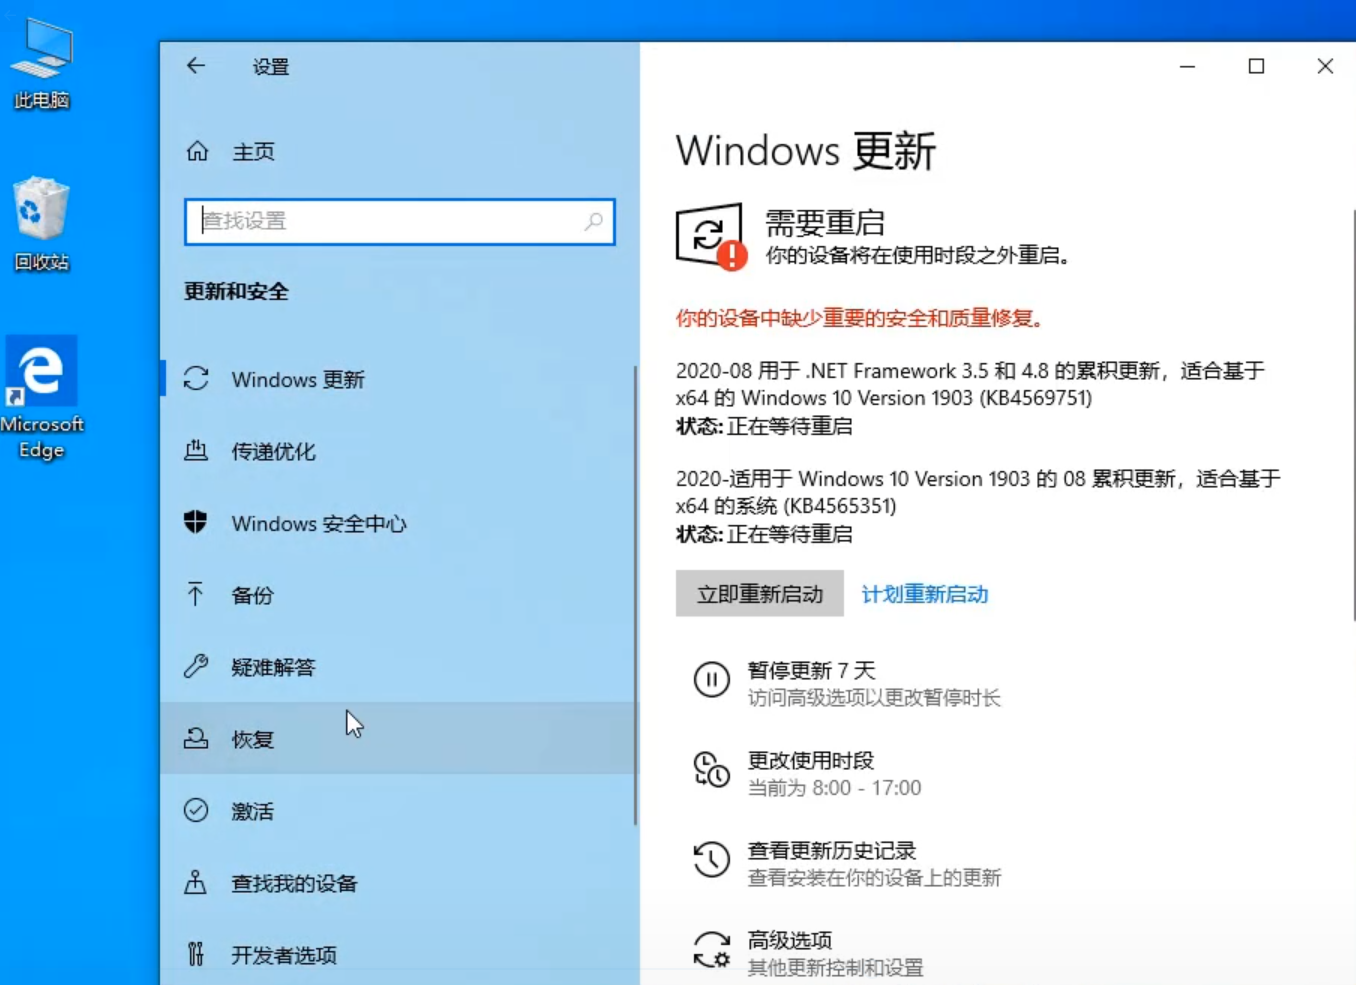Click 访问高级选项以更改暂停时长 text
Viewport: 1356px width, 985px height.
(874, 698)
